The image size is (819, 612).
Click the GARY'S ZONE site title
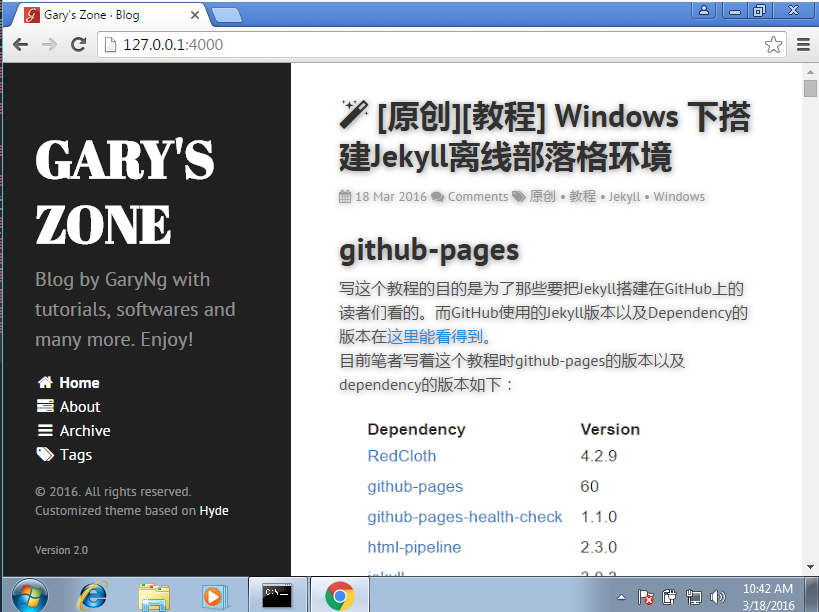click(x=125, y=192)
